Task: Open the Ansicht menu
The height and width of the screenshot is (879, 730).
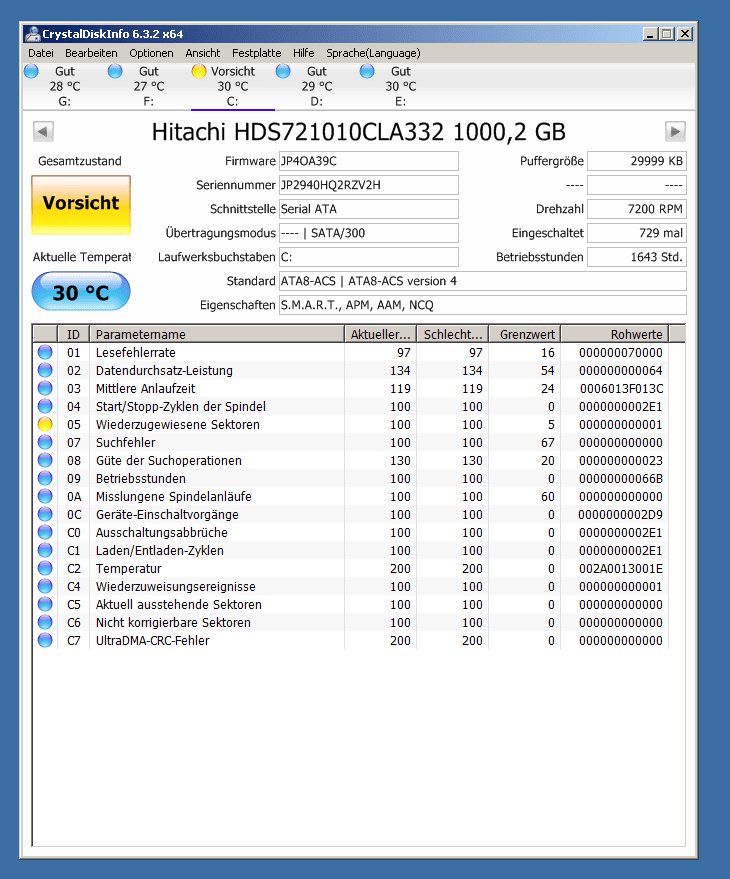Action: click(x=202, y=53)
